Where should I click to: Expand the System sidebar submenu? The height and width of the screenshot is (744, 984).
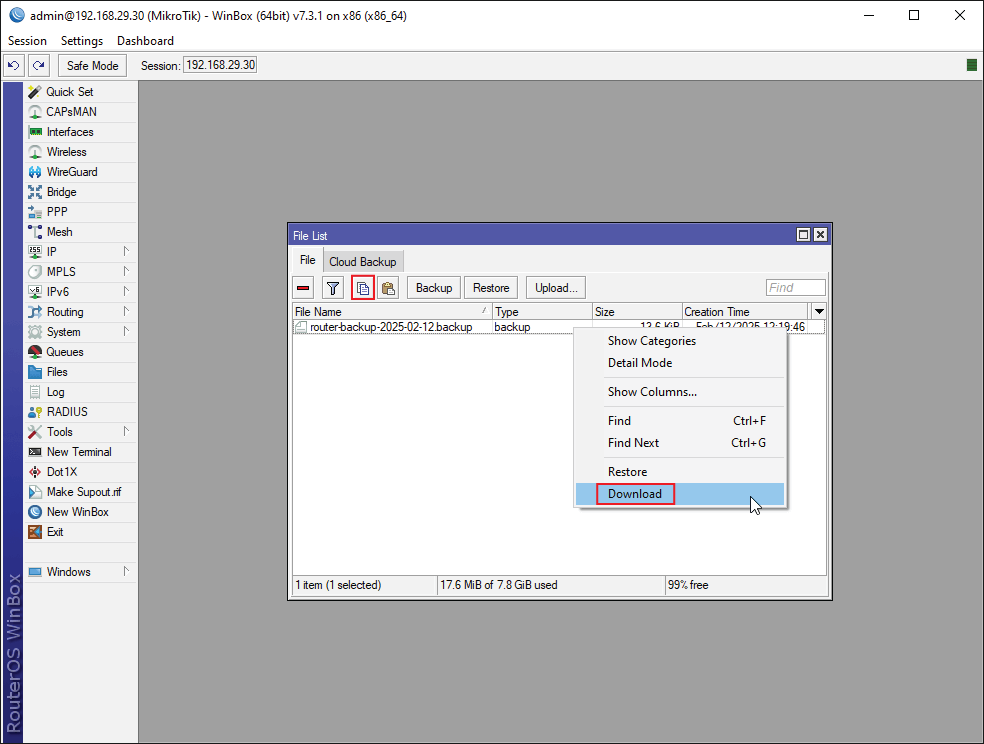coord(63,331)
